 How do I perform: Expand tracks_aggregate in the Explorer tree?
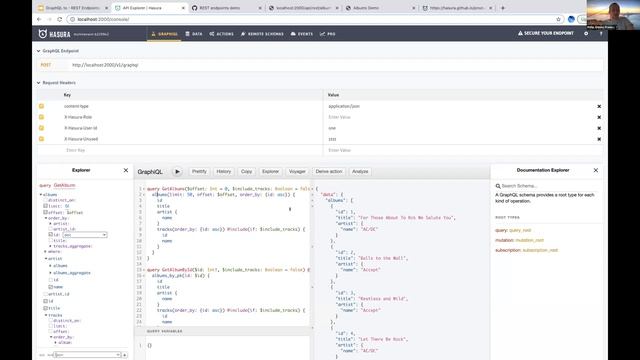tap(51, 246)
